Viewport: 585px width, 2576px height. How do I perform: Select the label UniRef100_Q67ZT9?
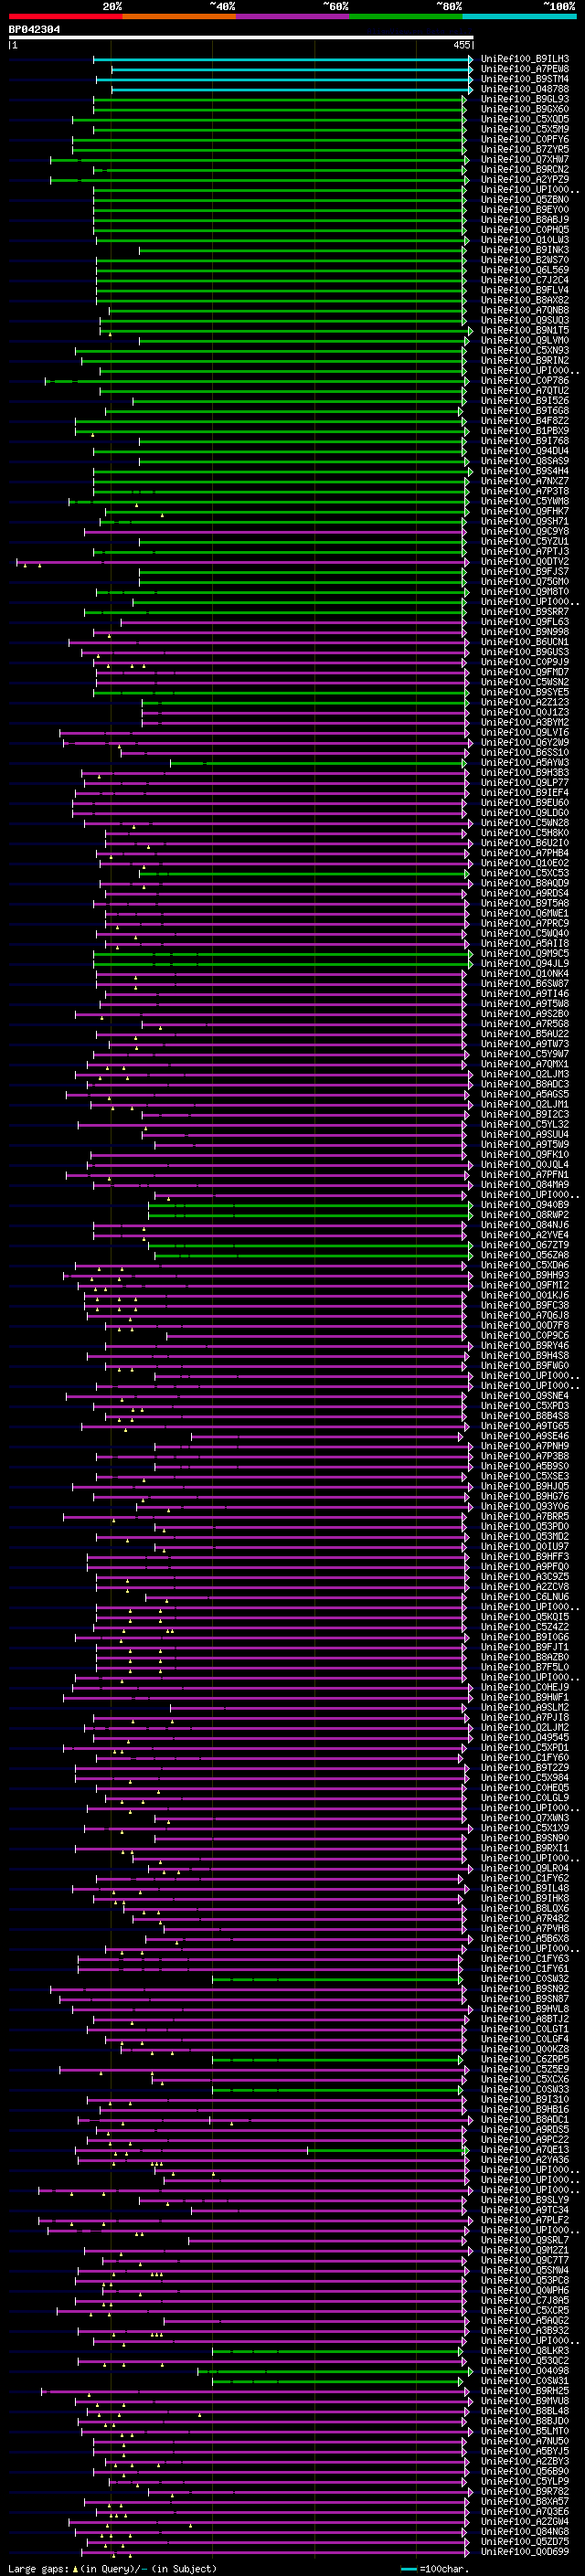coord(525,1245)
